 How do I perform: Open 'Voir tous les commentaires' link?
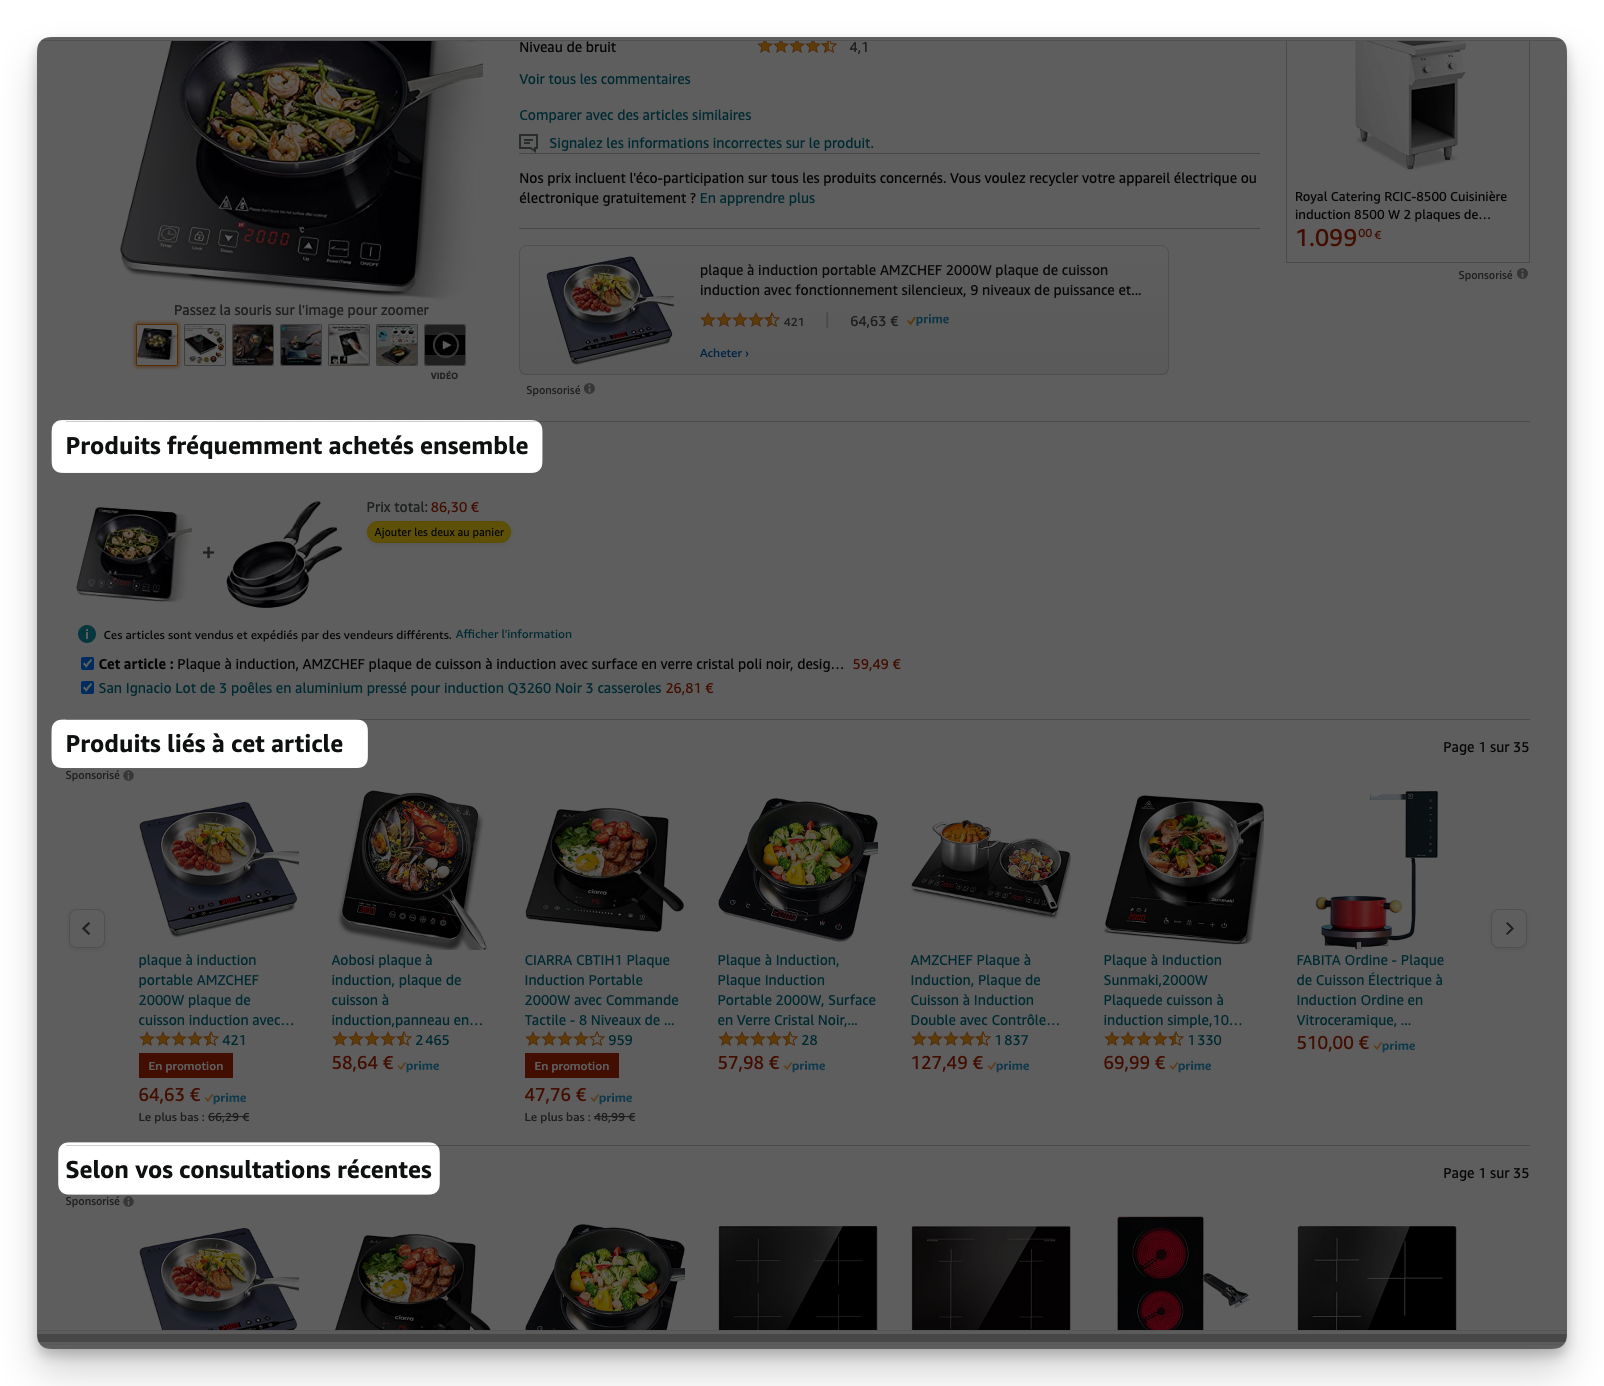(x=604, y=79)
